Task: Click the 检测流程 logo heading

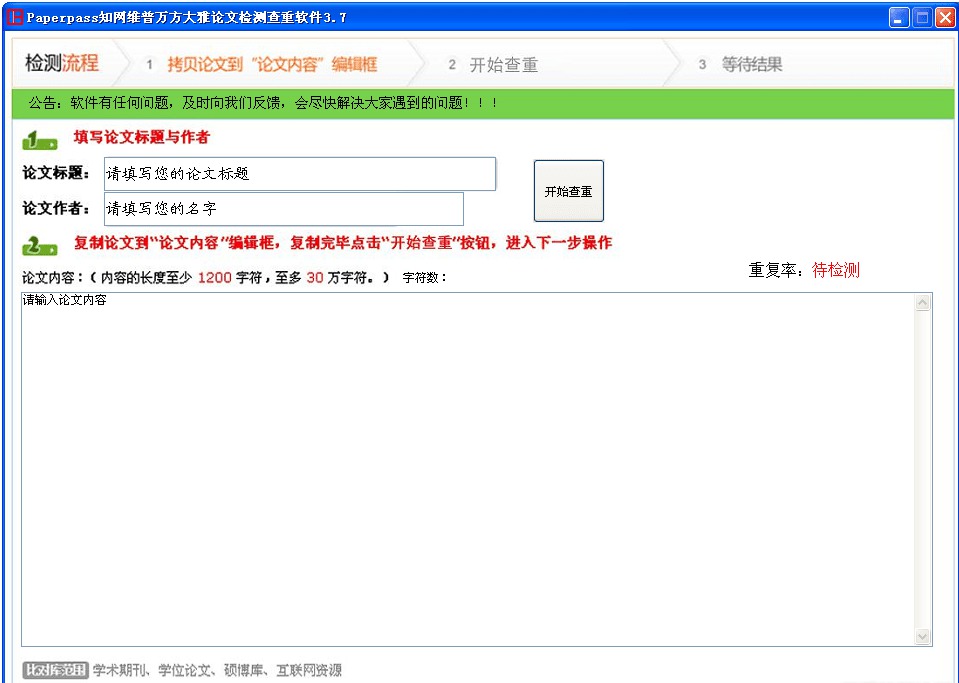Action: click(x=62, y=63)
